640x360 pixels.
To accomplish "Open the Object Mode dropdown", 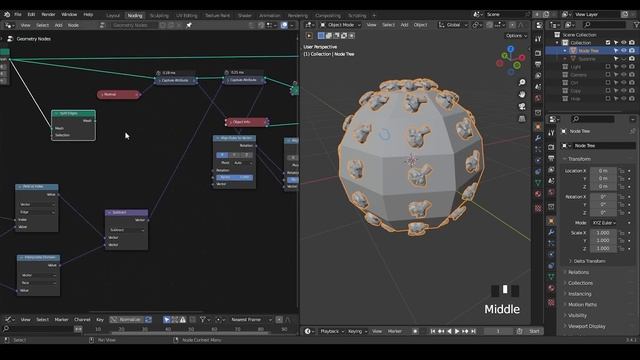I will [341, 25].
